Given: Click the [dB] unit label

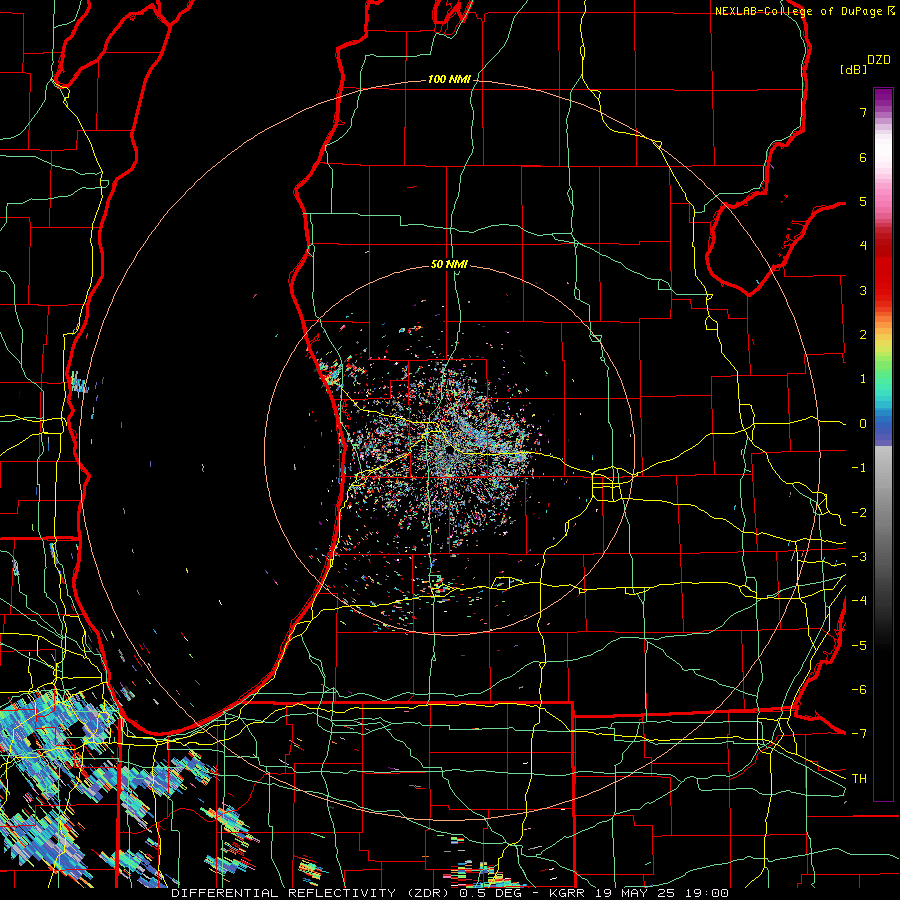Looking at the screenshot, I should pos(853,69).
